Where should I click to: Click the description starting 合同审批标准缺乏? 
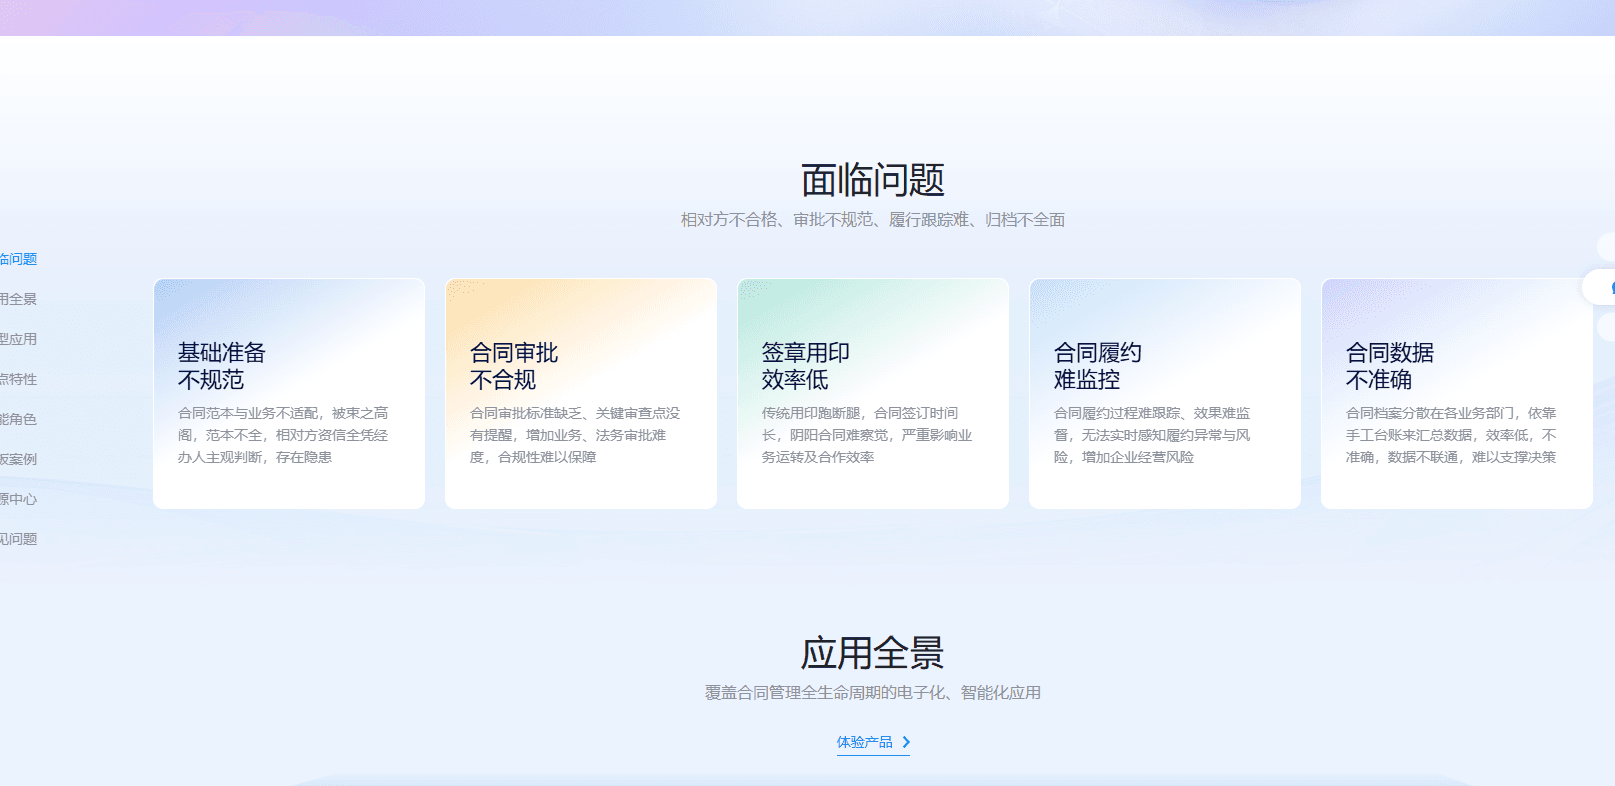575,435
